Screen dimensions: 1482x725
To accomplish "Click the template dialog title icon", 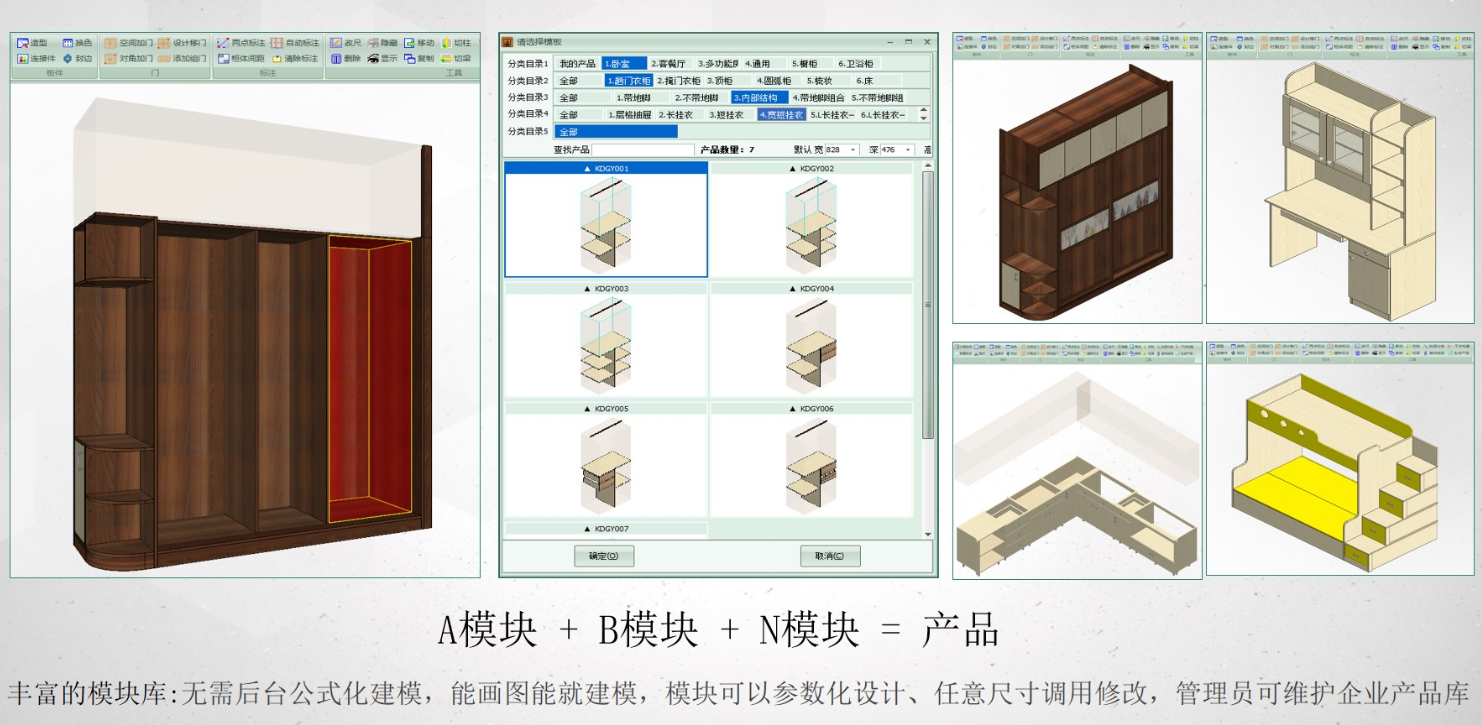I will (508, 42).
